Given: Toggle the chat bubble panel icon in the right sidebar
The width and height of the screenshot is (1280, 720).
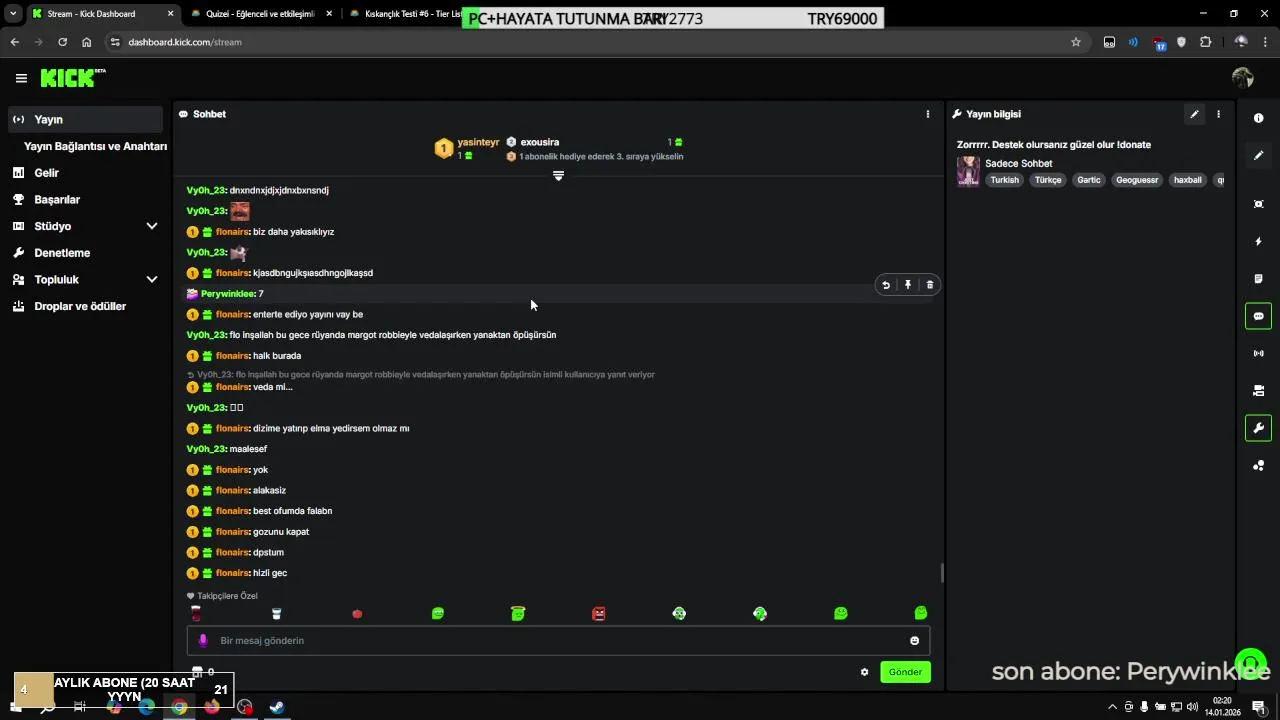Looking at the screenshot, I should click(x=1258, y=316).
